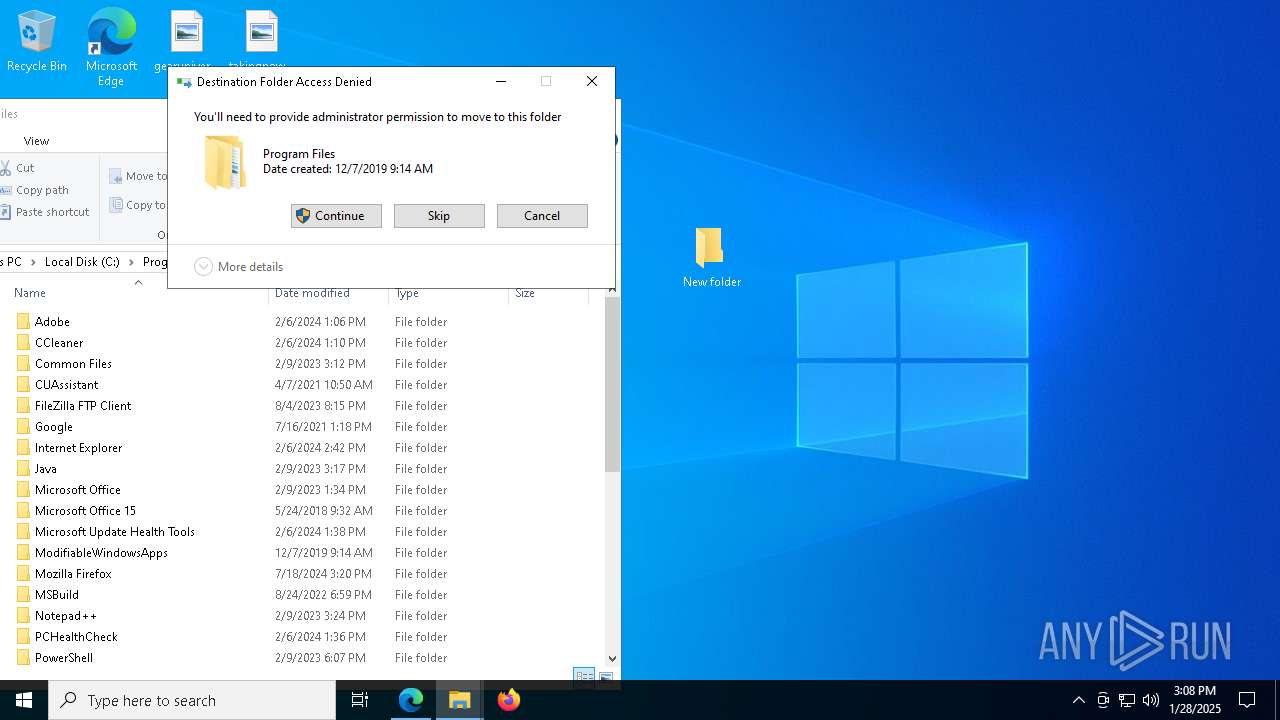
Task: Select the Common Files folder icon
Action: coord(23,364)
